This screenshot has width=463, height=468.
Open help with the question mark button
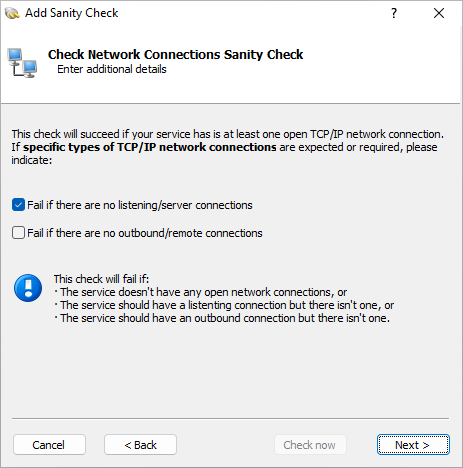click(394, 13)
